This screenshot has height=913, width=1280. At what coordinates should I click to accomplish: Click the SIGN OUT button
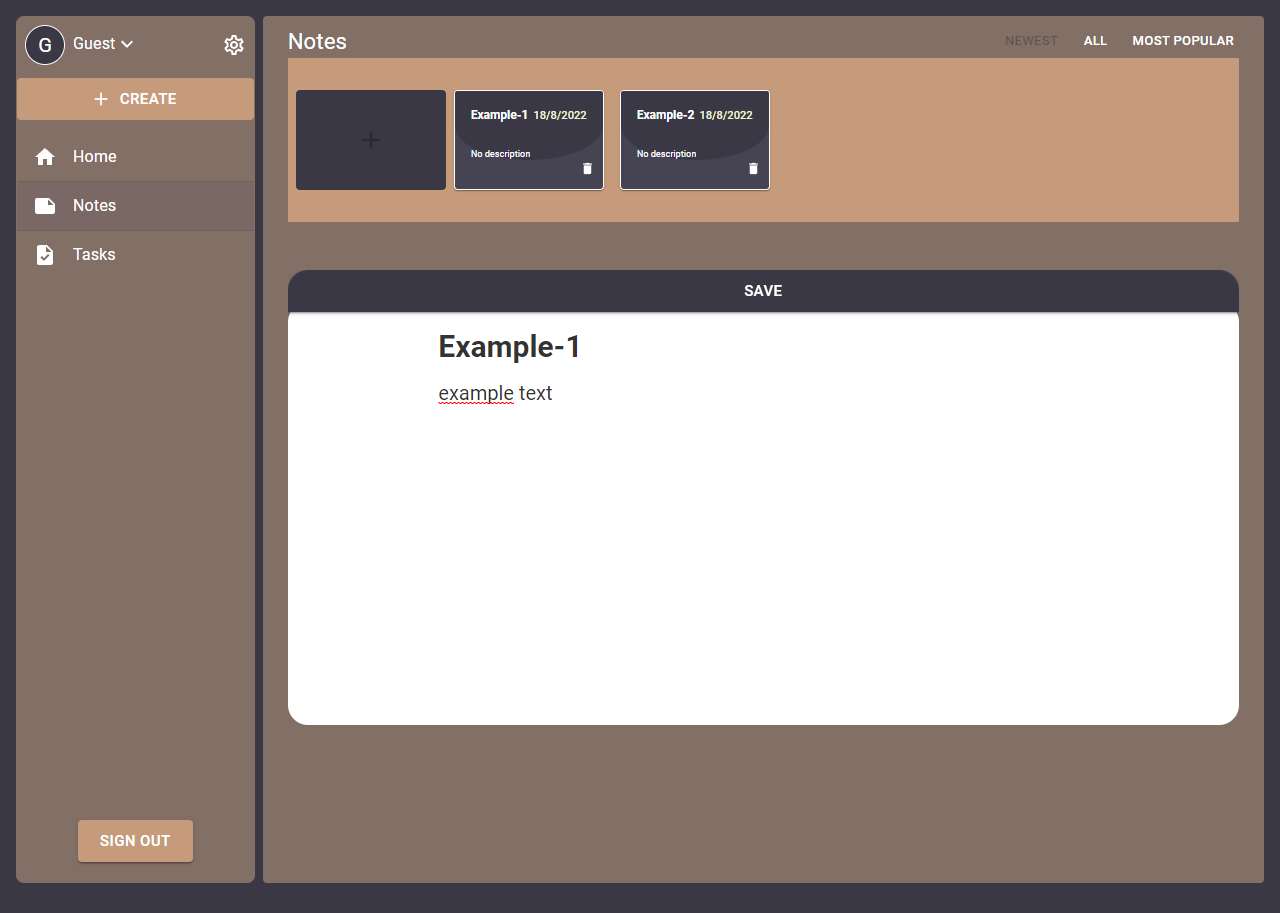[x=135, y=841]
